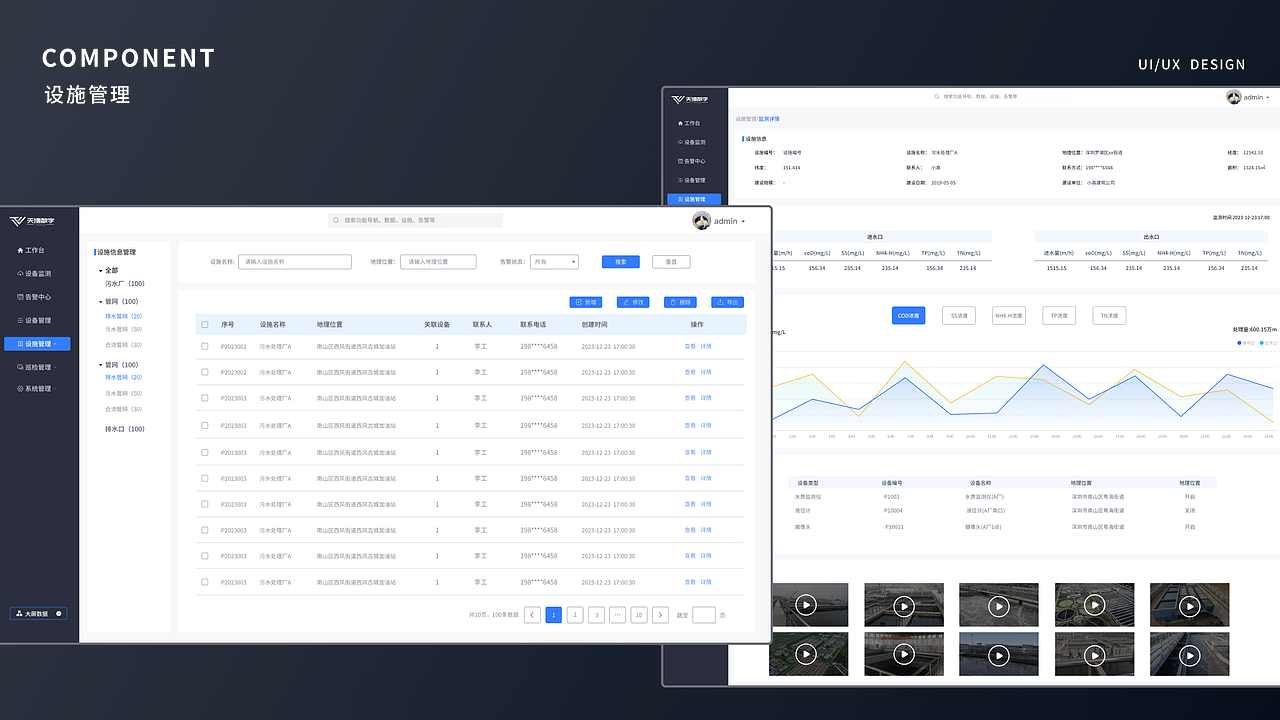Click the 设施名称 input field
This screenshot has height=720, width=1280.
[295, 262]
